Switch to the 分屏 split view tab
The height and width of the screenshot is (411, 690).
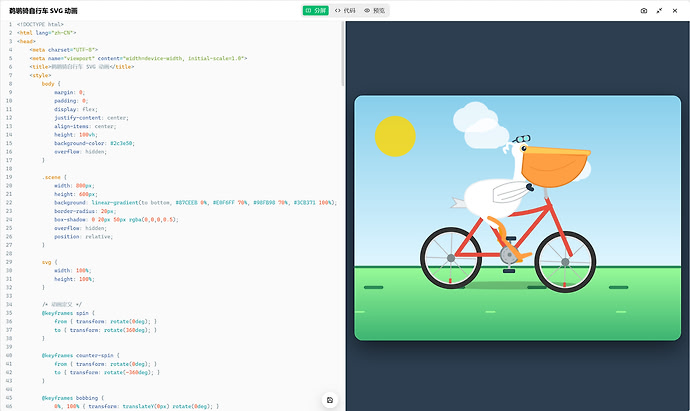316,11
